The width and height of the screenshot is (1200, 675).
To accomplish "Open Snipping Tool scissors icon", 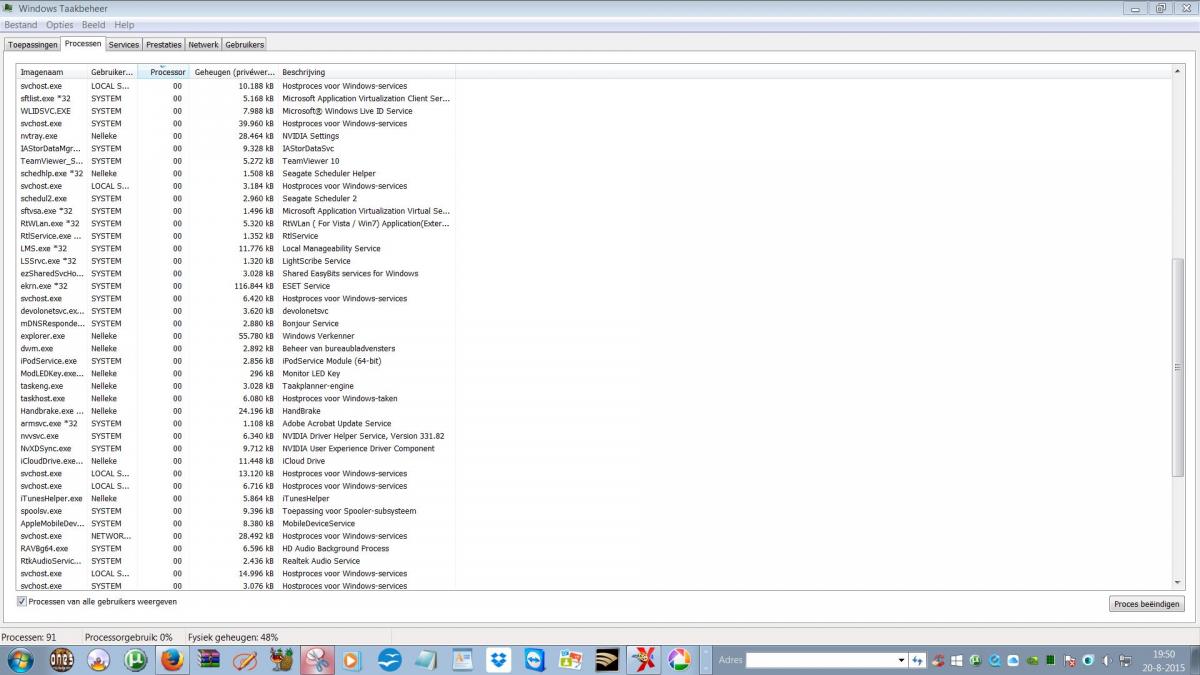I will click(317, 660).
